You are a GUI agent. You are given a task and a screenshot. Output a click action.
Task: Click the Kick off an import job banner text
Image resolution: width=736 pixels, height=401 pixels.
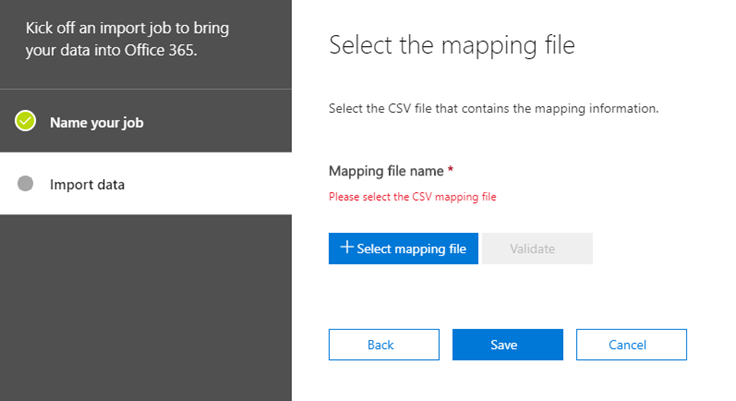click(x=127, y=39)
